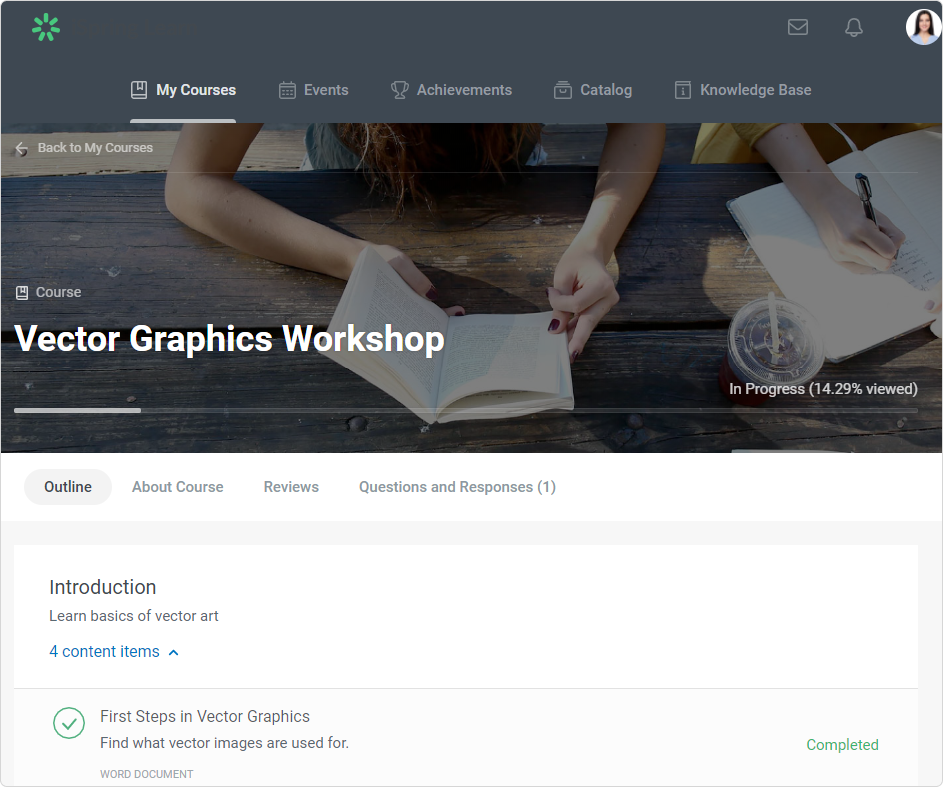Open First Steps in Vector Graphics item

pos(205,716)
